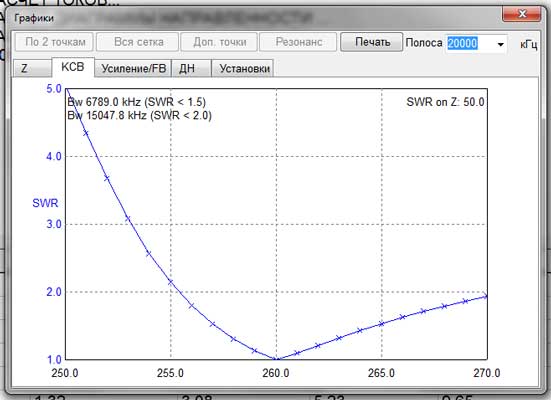Click the Доп. точки button

(x=220, y=42)
